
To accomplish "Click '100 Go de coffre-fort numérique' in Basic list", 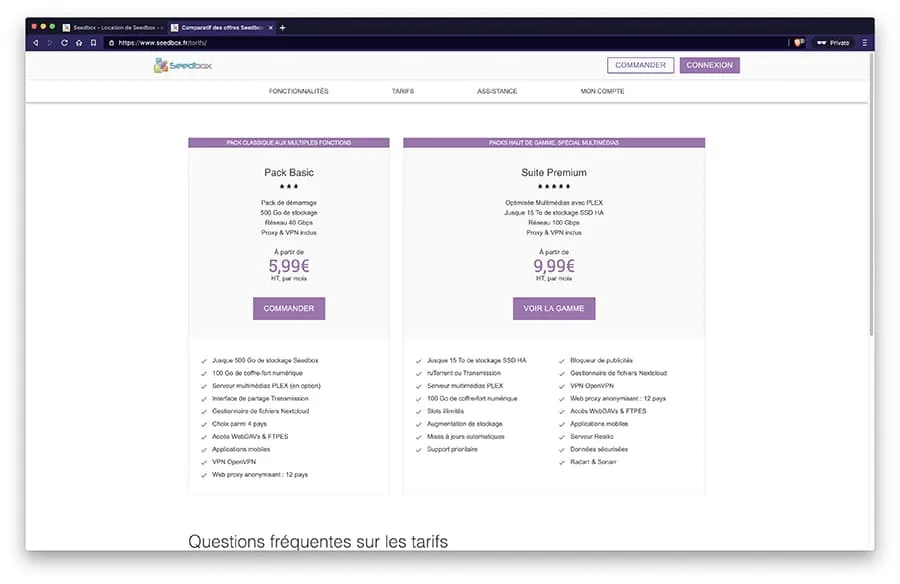I will (257, 373).
